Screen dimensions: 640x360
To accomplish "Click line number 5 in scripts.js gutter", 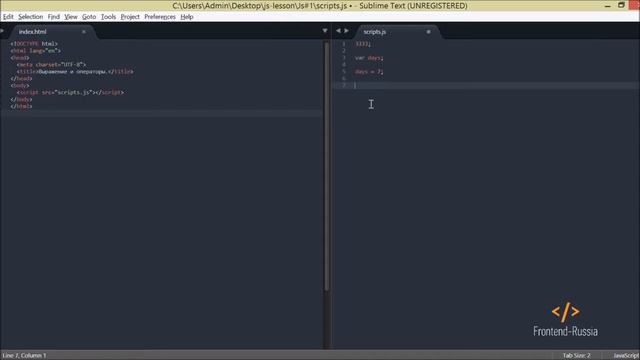I will coord(344,71).
